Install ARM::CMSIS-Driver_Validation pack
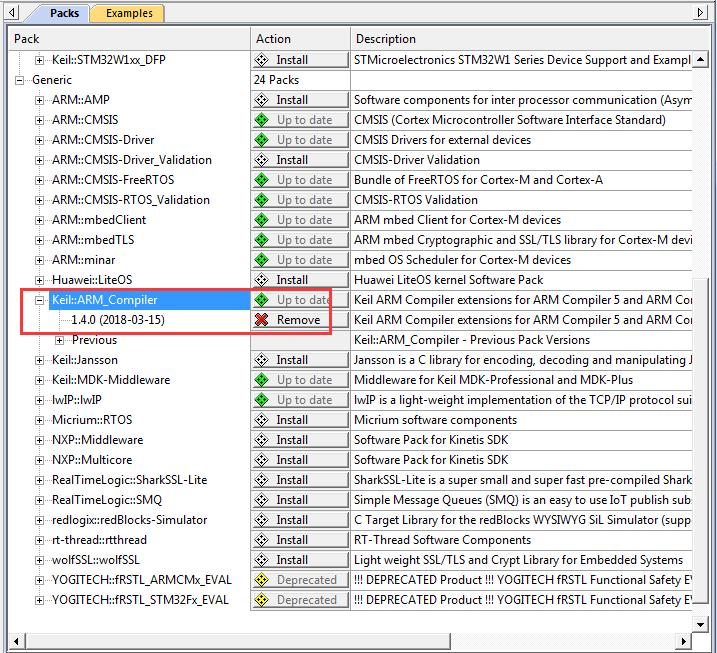Image resolution: width=717 pixels, height=653 pixels. click(x=300, y=160)
